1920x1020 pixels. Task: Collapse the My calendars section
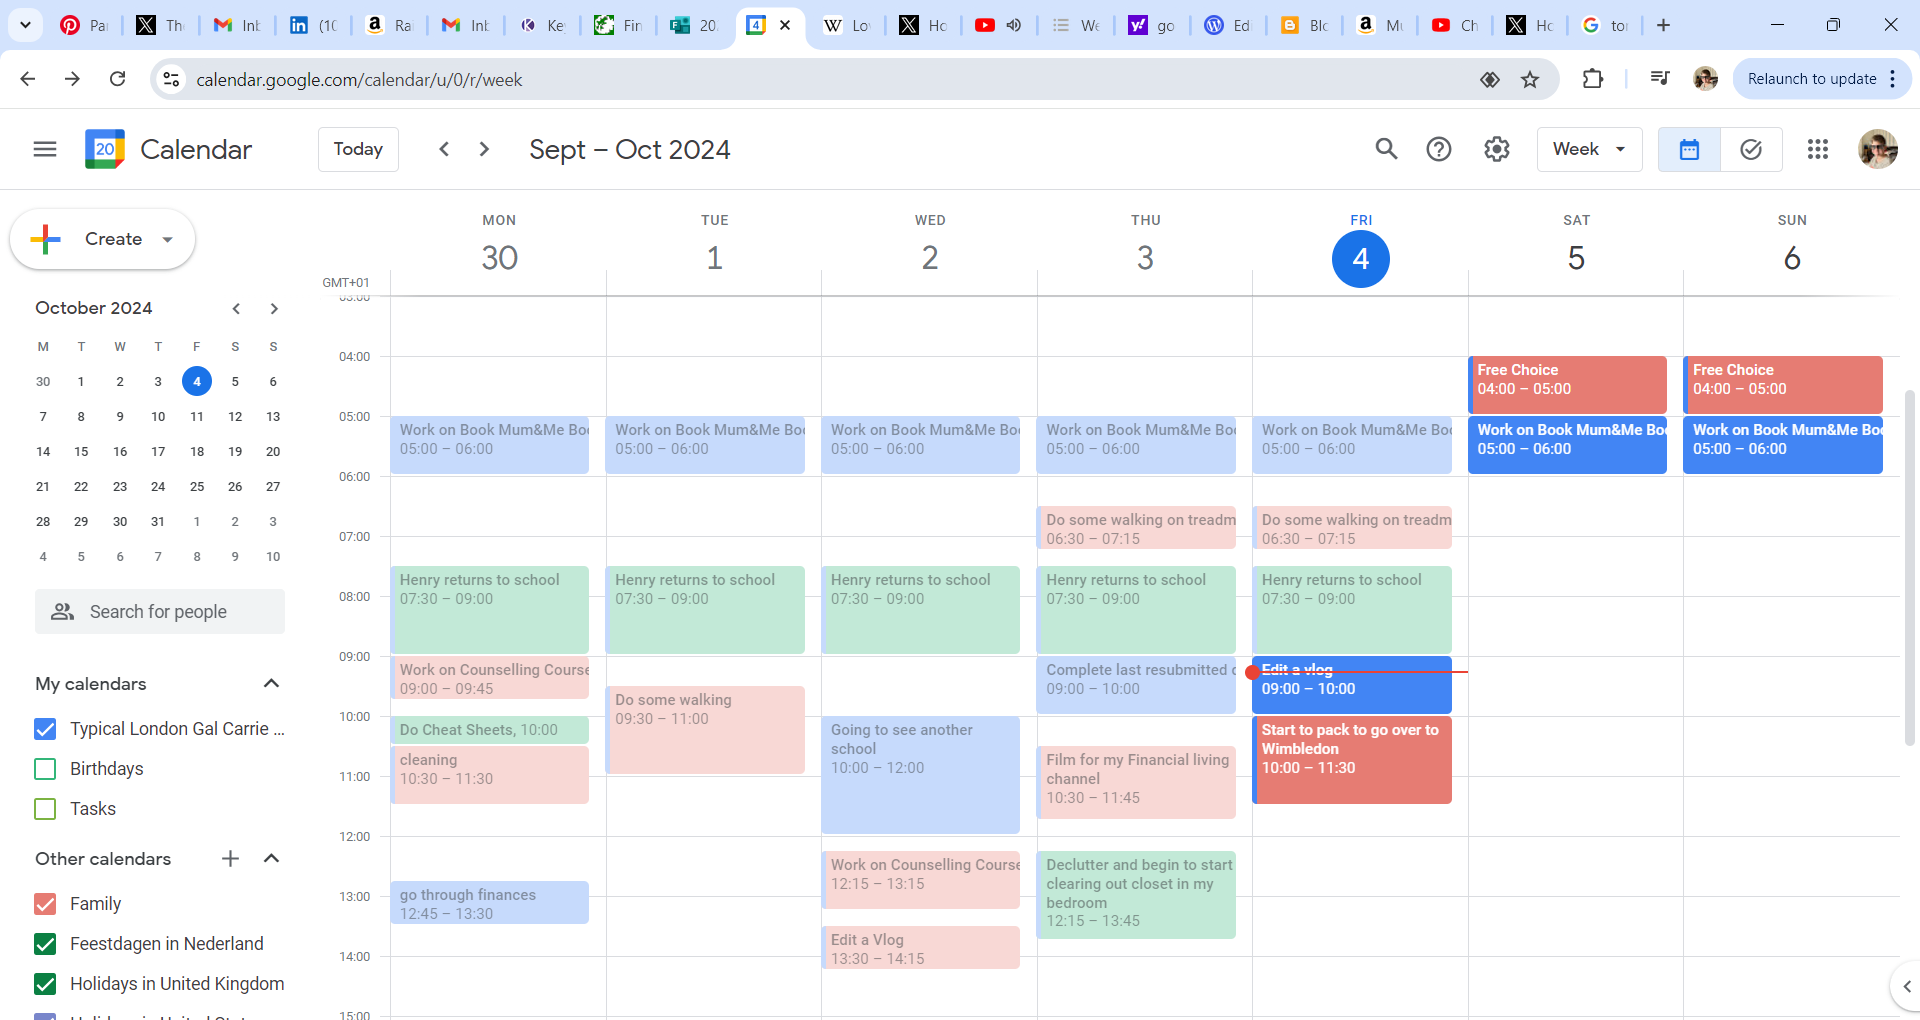point(271,683)
